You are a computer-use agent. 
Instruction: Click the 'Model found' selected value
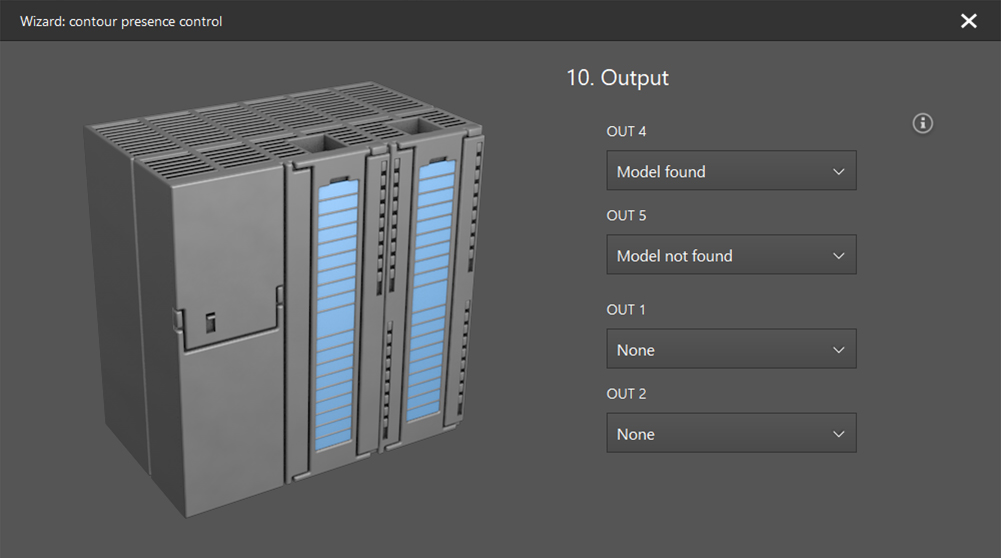click(x=661, y=172)
